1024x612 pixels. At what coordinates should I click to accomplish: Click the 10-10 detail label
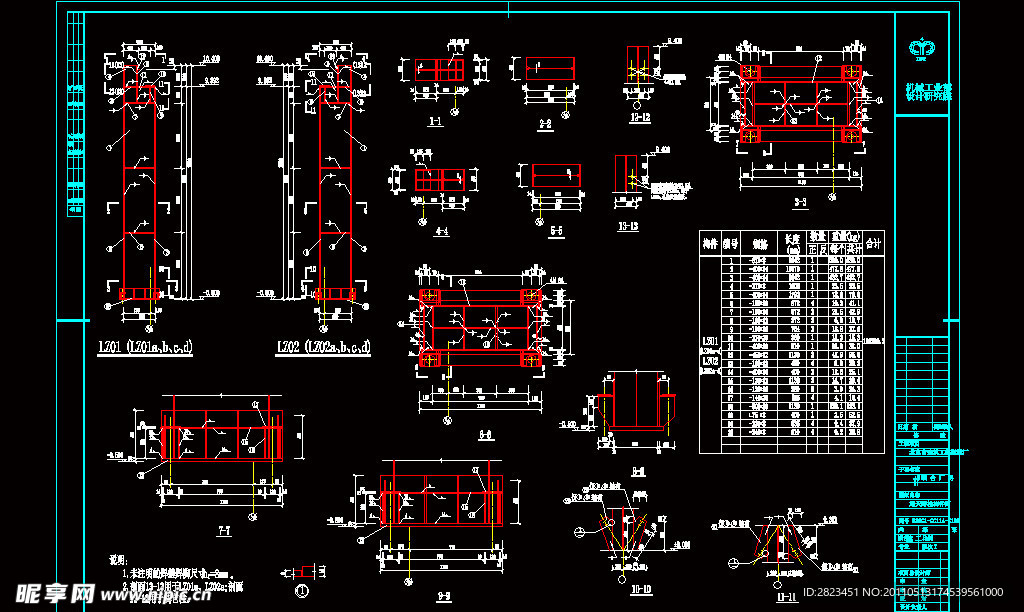tap(641, 590)
